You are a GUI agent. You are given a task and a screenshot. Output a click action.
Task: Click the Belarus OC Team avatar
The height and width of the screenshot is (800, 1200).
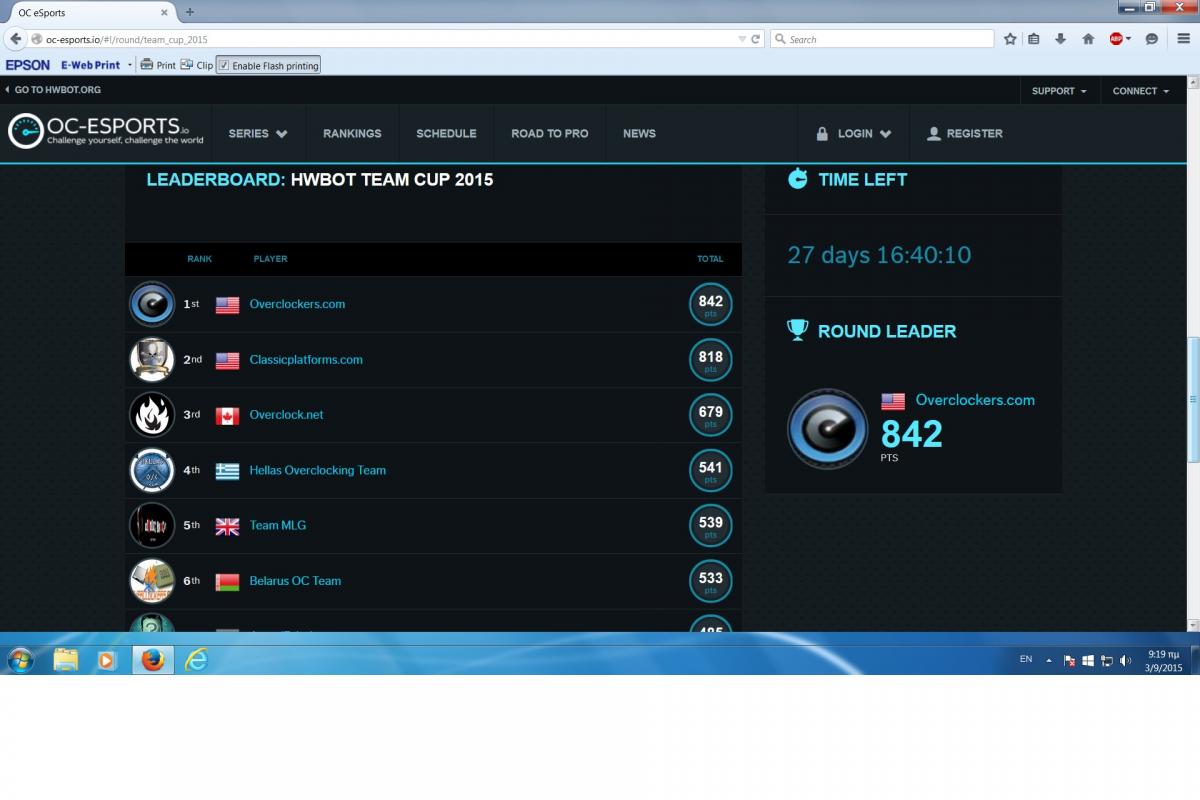pos(152,581)
